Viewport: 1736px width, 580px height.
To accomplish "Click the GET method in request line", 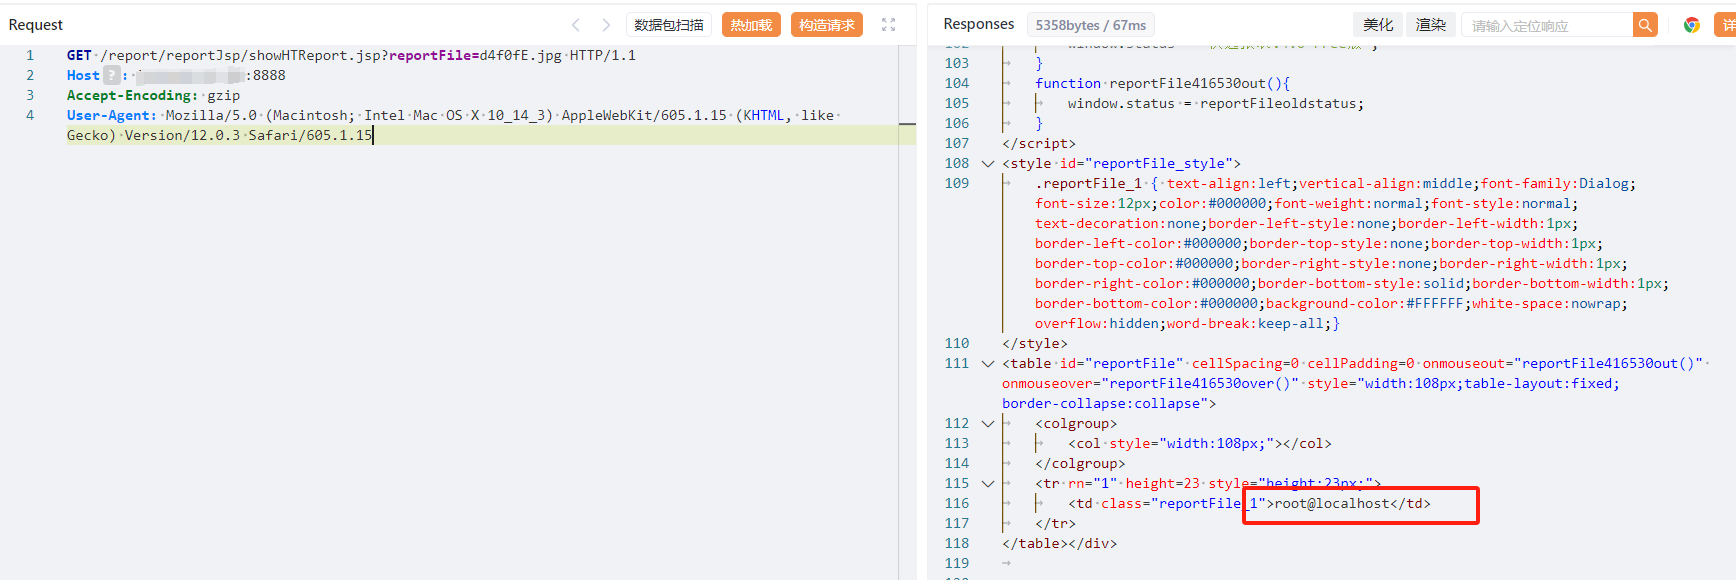I will tap(79, 55).
